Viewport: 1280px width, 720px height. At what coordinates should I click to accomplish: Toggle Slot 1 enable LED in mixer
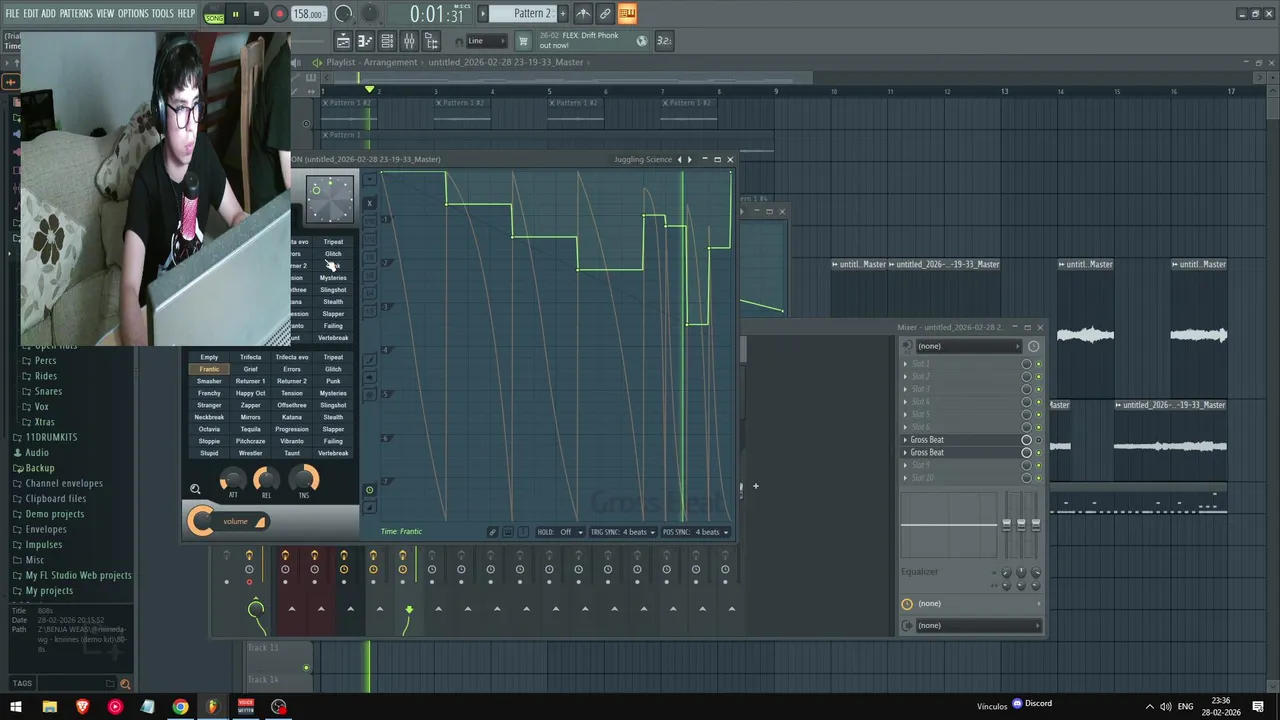1038,364
